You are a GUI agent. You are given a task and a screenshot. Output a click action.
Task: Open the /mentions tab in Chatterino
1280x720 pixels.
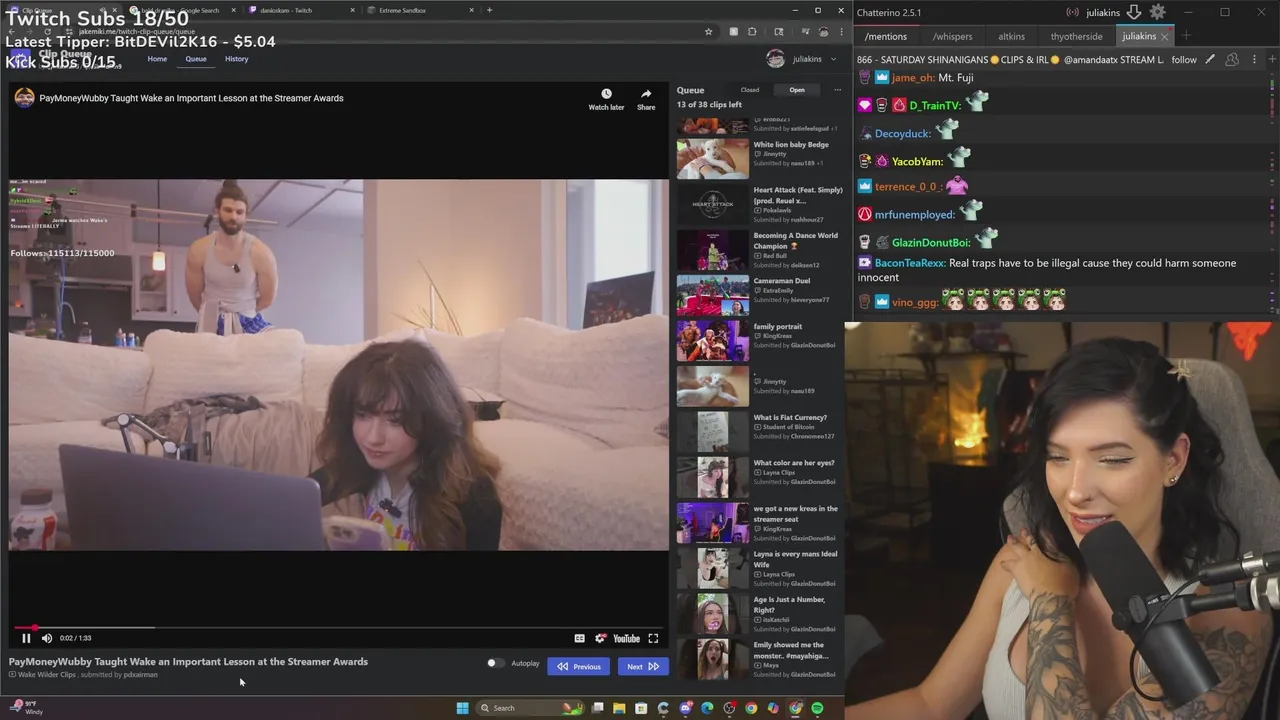point(885,36)
